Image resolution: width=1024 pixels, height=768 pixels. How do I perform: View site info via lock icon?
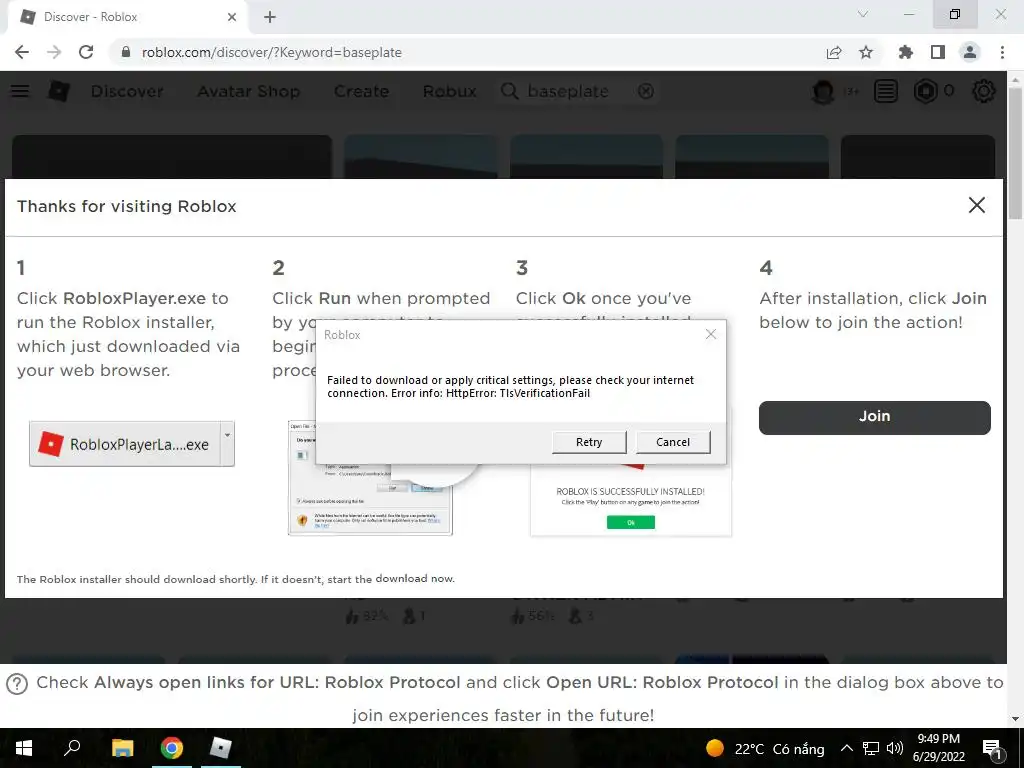(125, 52)
